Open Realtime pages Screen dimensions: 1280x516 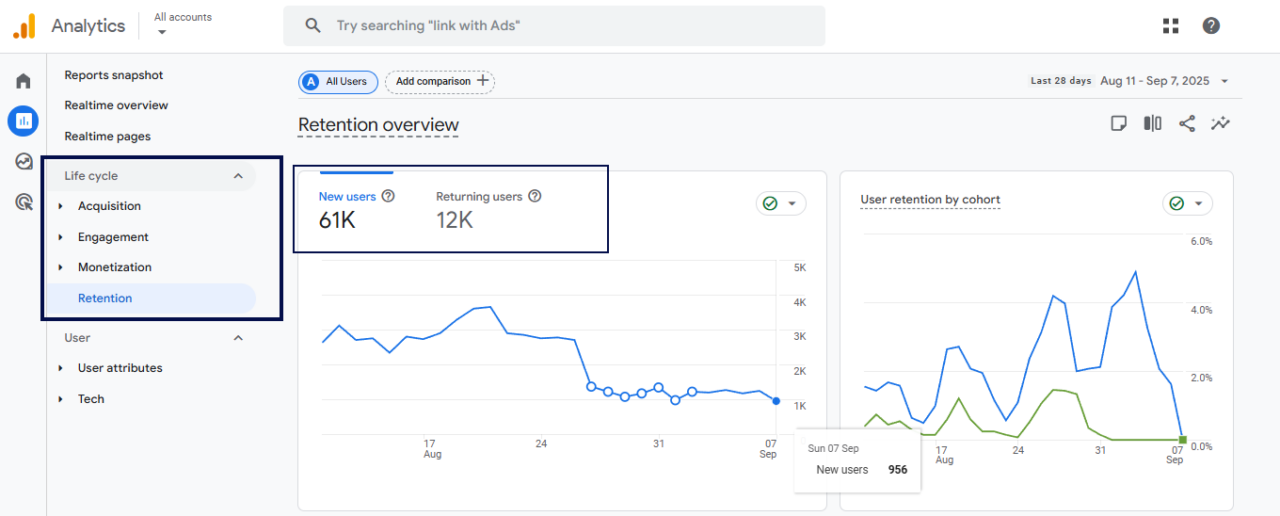coord(107,136)
